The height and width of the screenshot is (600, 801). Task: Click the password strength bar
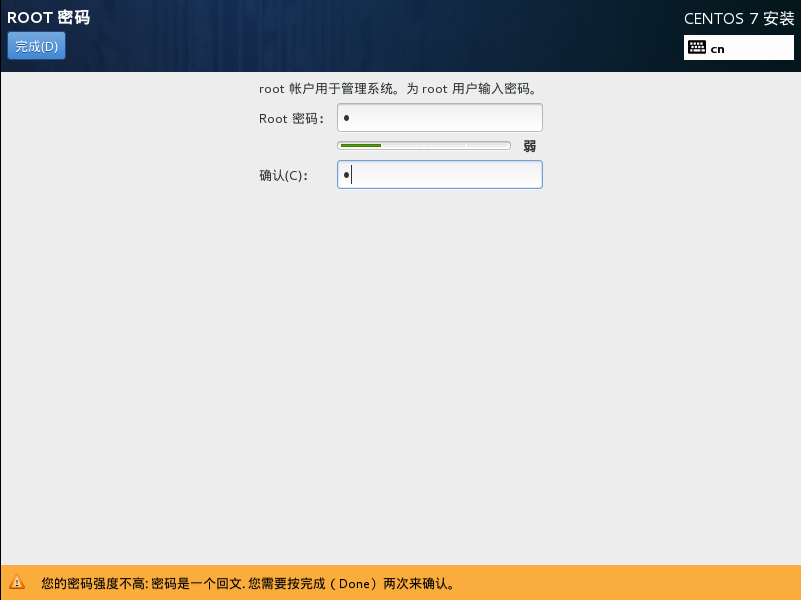pos(424,145)
